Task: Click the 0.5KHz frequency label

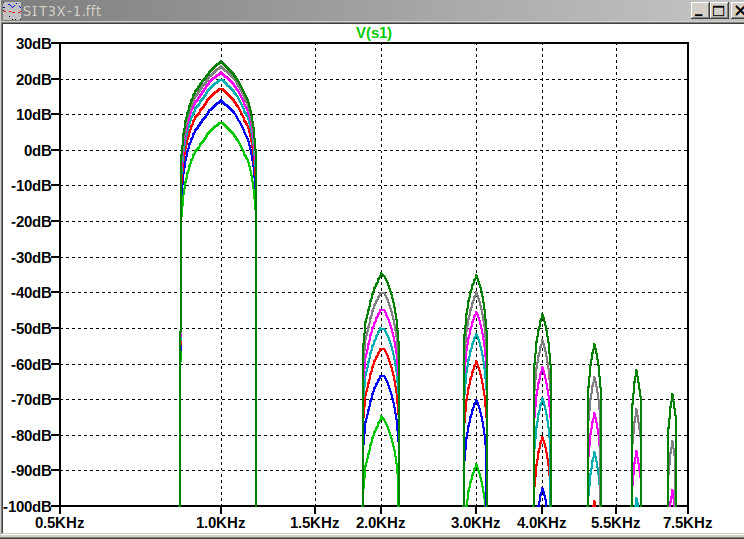Action: (x=60, y=523)
